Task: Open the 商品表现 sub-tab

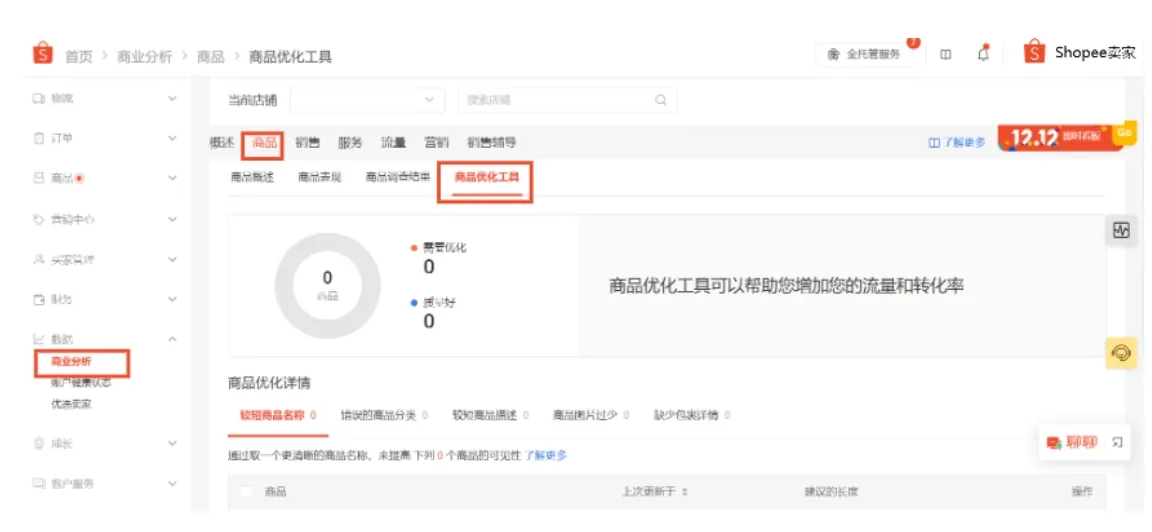Action: point(320,177)
